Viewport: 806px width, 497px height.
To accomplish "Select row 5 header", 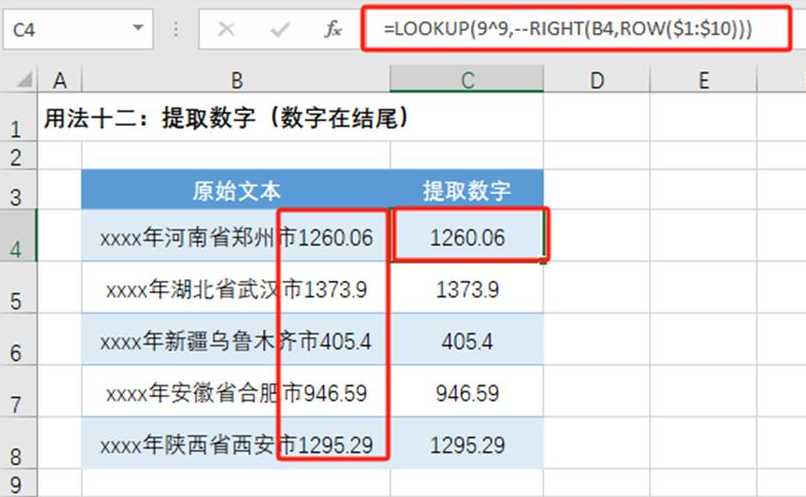I will pos(17,288).
